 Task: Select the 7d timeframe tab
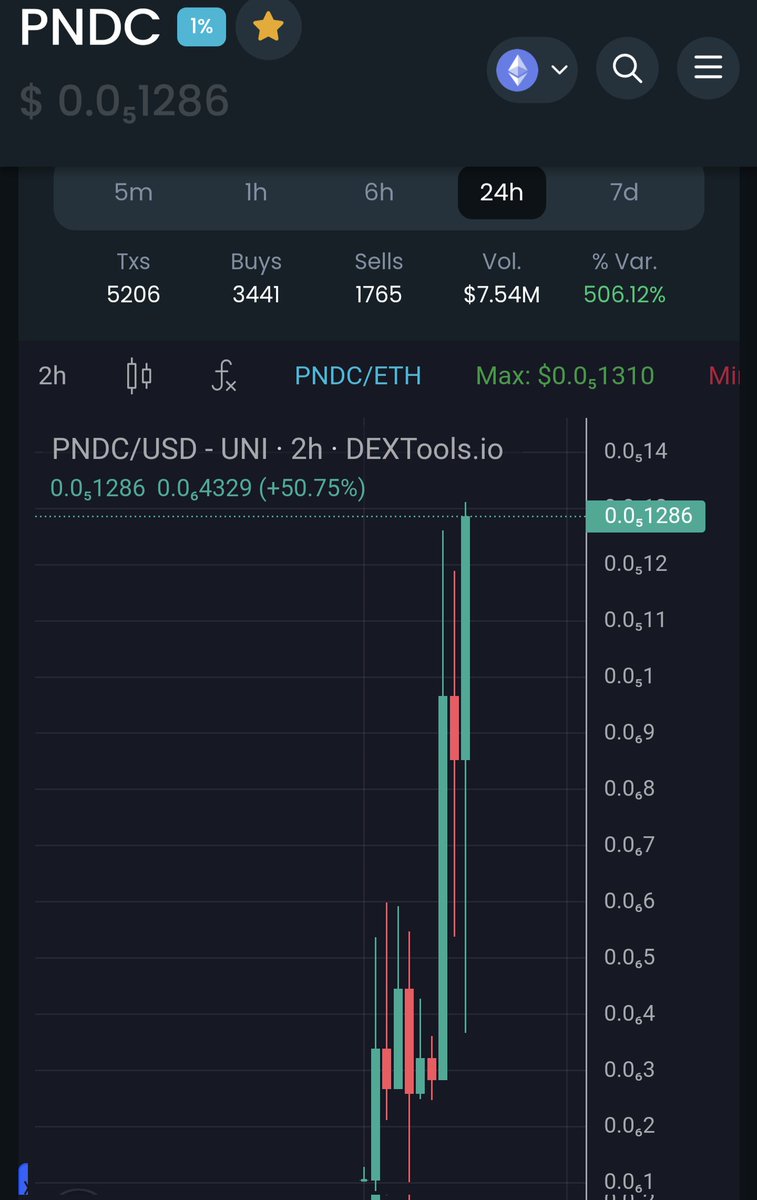[624, 192]
